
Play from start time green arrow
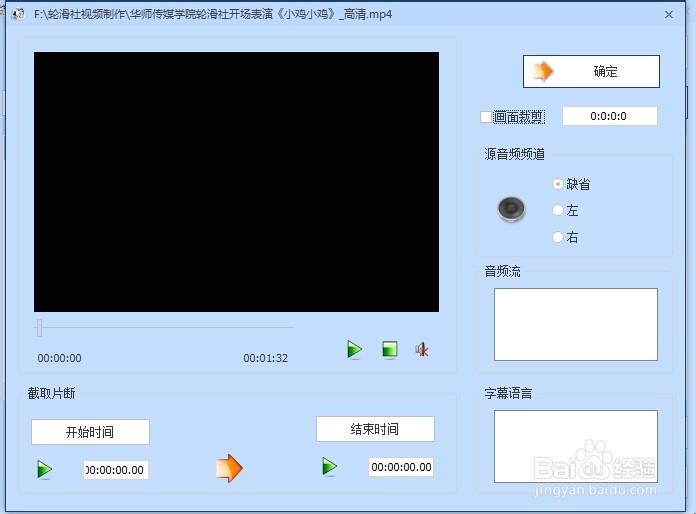pos(44,470)
